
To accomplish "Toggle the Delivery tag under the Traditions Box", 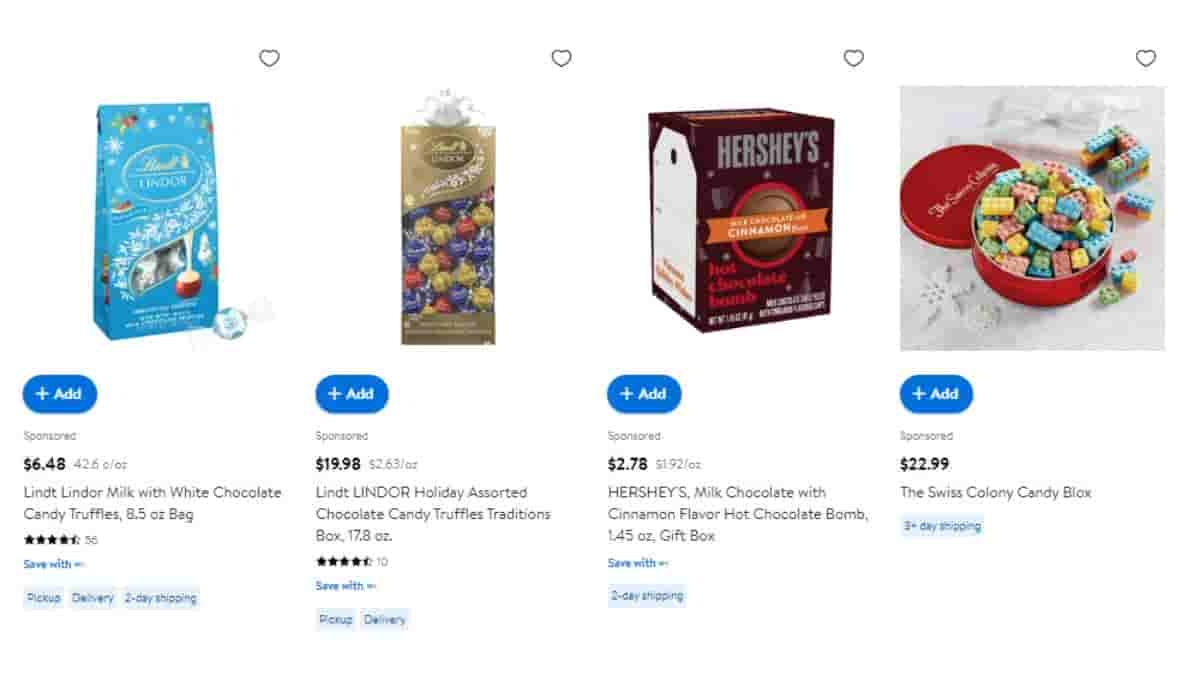I will click(383, 619).
